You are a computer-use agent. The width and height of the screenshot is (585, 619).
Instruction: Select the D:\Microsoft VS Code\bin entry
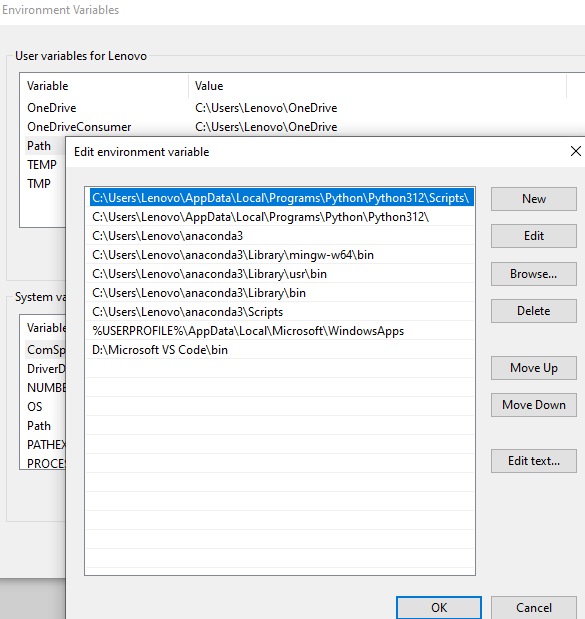[x=280, y=350]
